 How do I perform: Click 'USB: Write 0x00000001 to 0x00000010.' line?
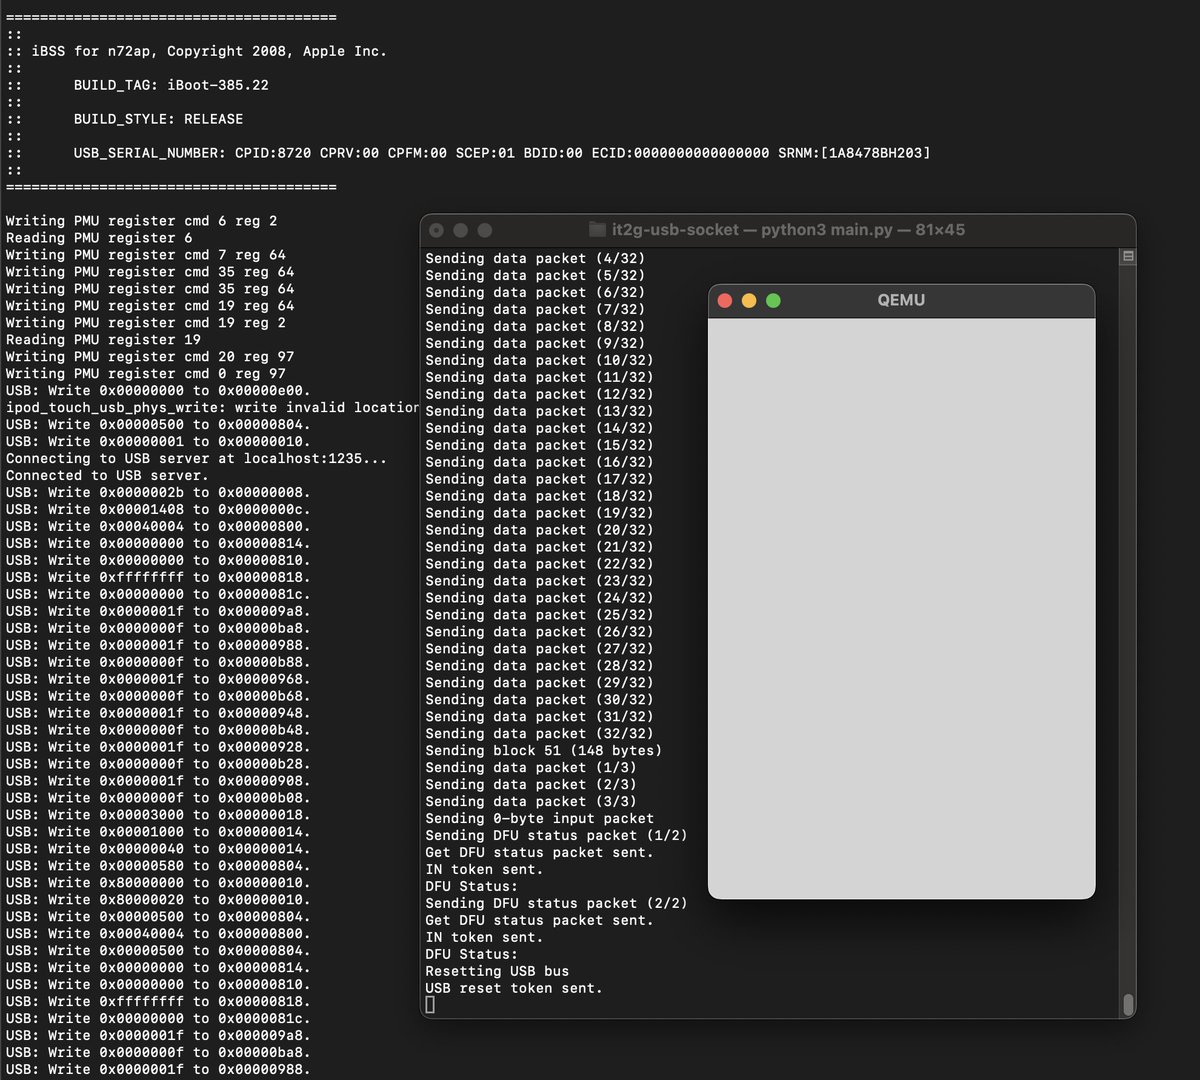[158, 442]
